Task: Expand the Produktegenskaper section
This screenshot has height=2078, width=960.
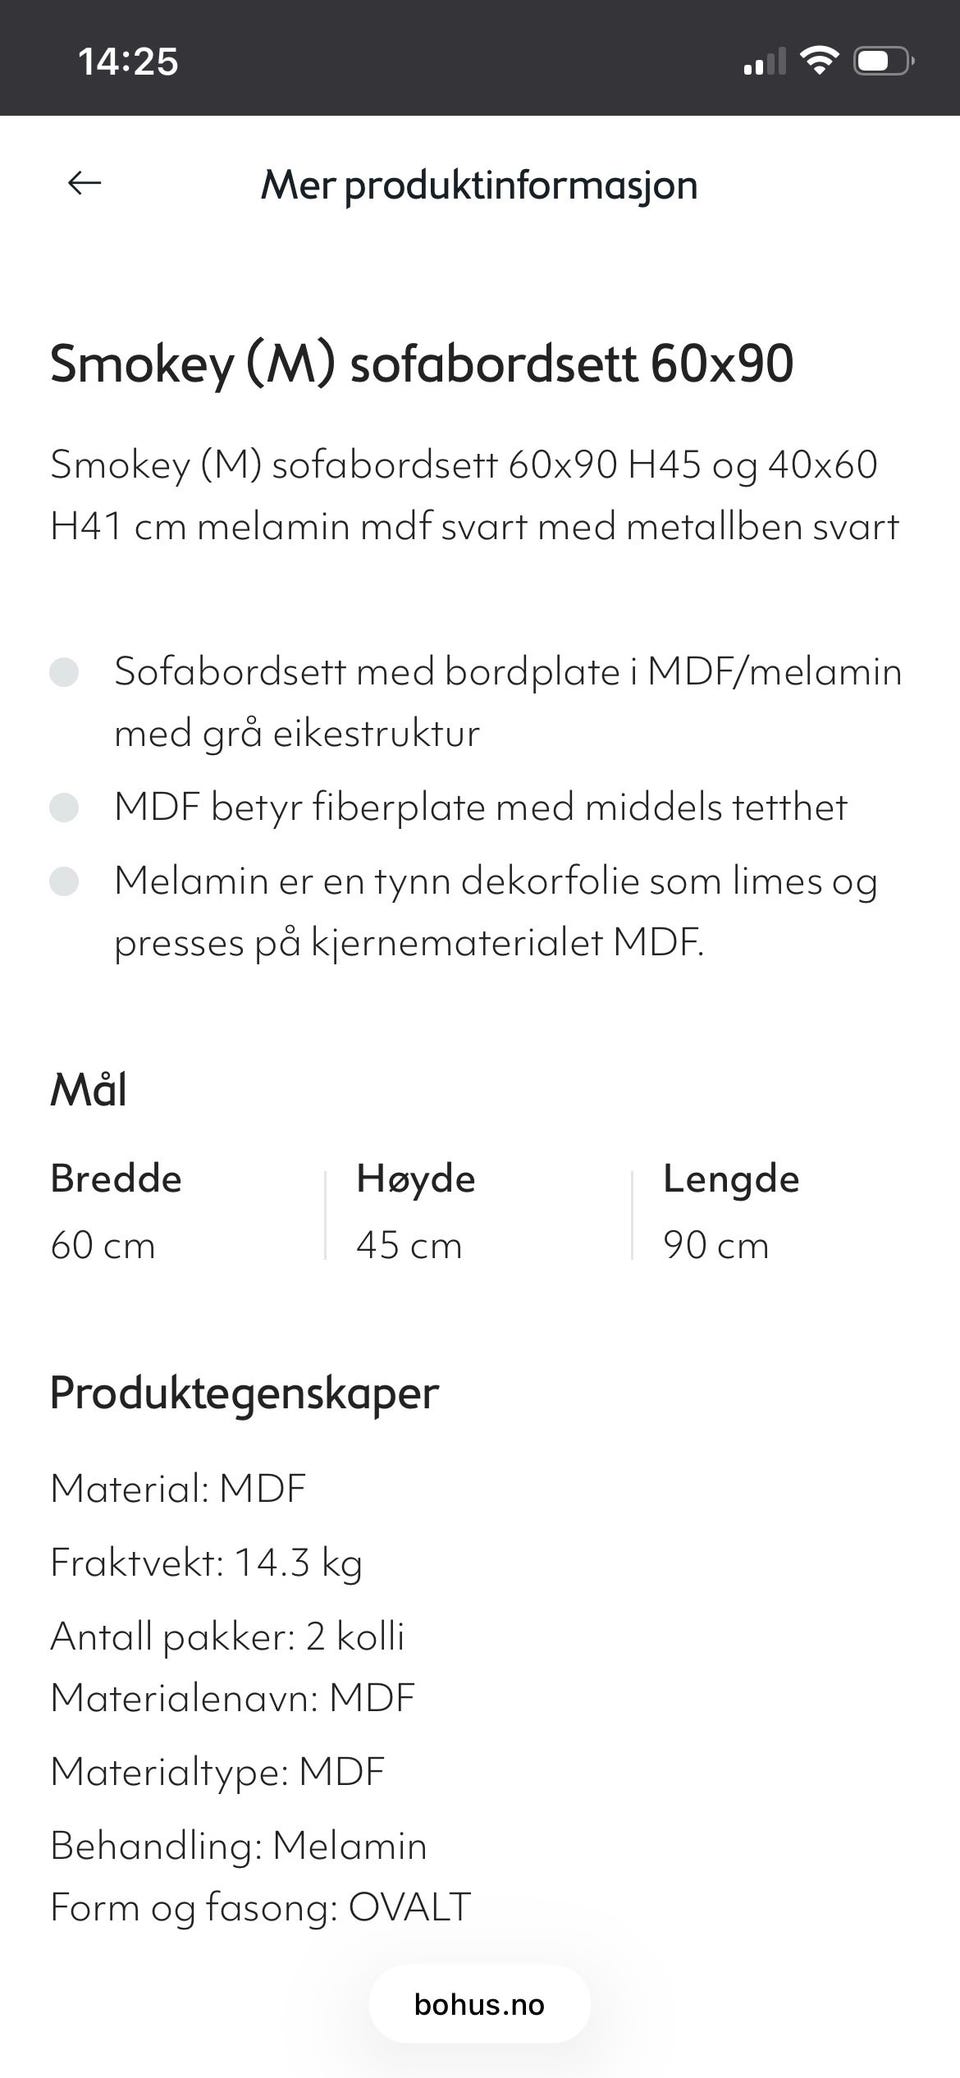Action: 243,1392
